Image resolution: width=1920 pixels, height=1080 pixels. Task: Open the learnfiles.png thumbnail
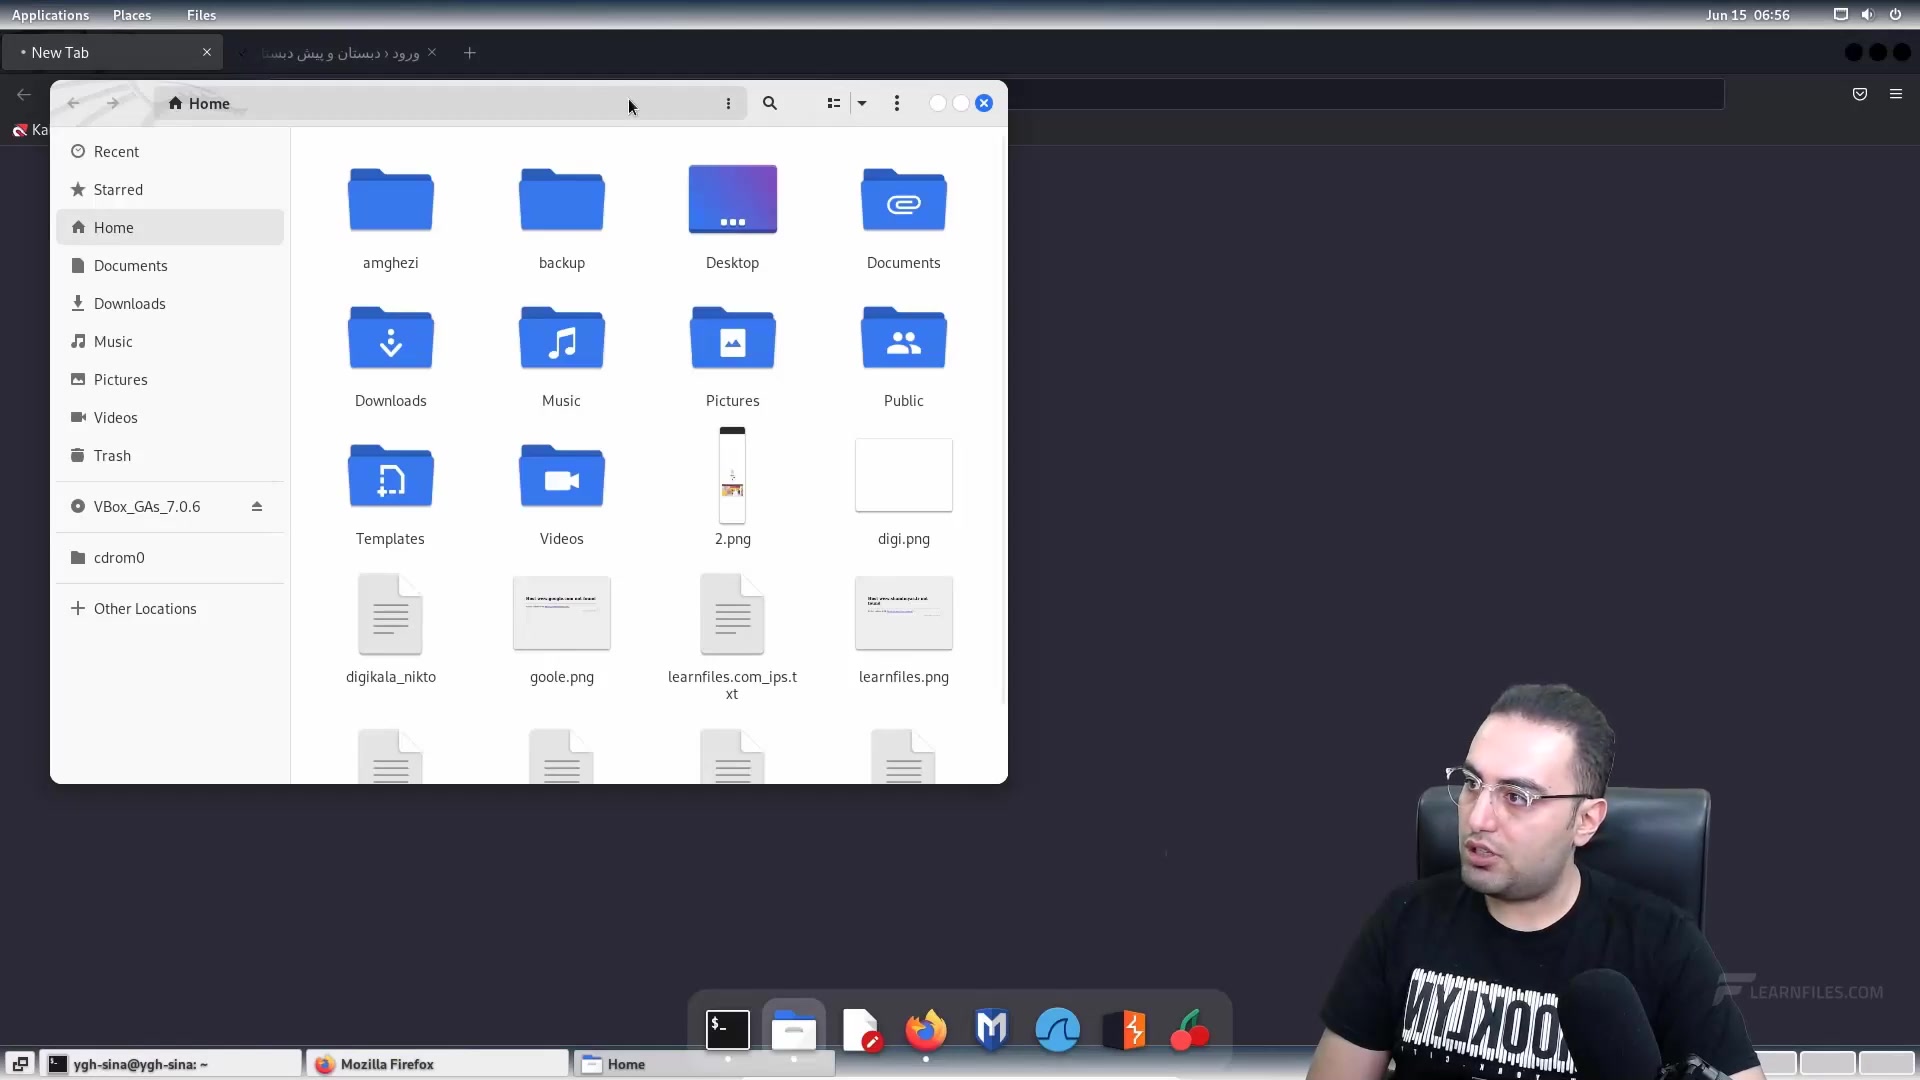tap(903, 613)
